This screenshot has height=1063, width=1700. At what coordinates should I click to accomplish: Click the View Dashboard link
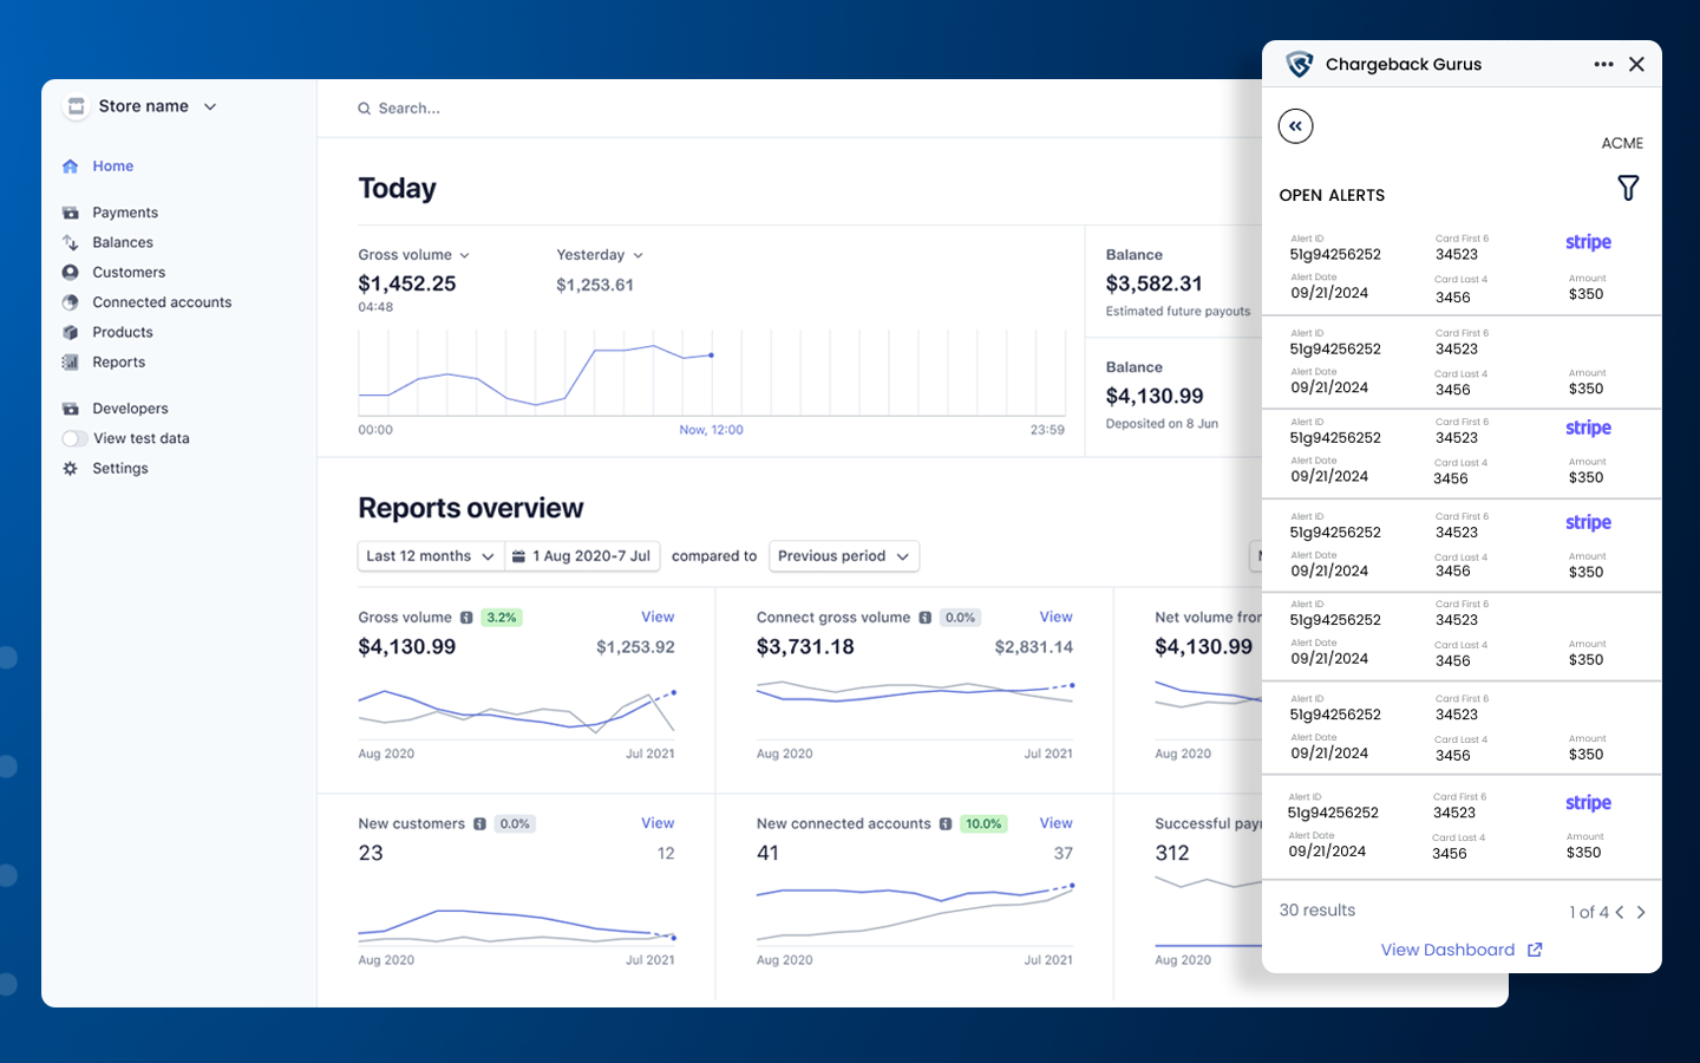tap(1449, 950)
